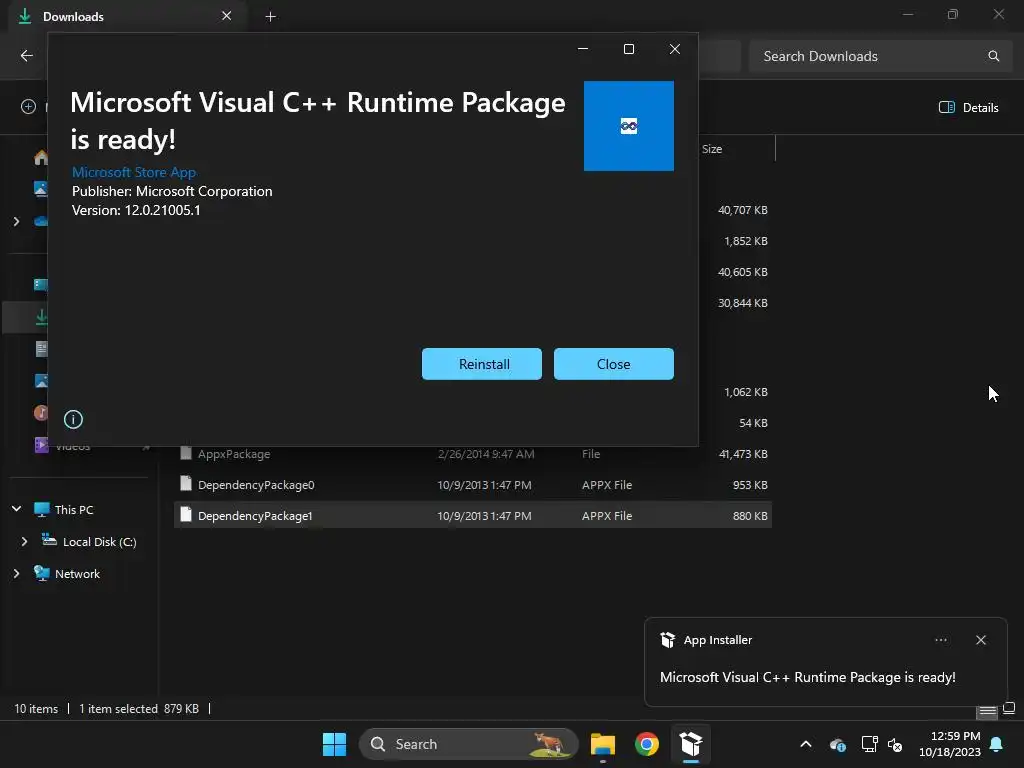Viewport: 1024px width, 768px height.
Task: Click the info icon in the installer dialog
Action: click(73, 419)
